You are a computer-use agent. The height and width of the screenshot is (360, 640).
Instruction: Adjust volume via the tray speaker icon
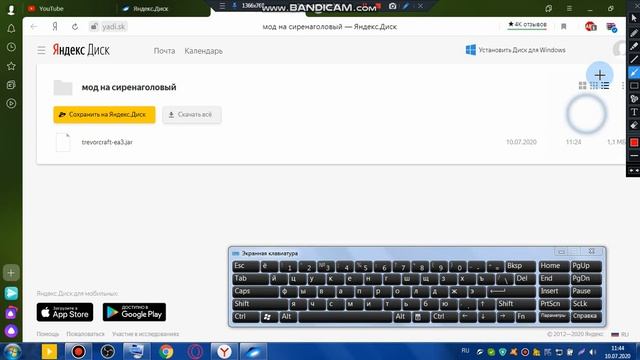pos(593,352)
